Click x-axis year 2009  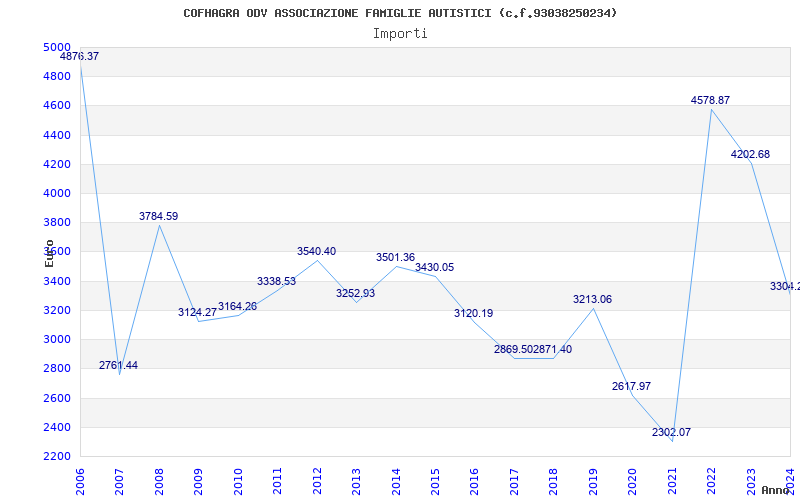pyautogui.click(x=198, y=481)
